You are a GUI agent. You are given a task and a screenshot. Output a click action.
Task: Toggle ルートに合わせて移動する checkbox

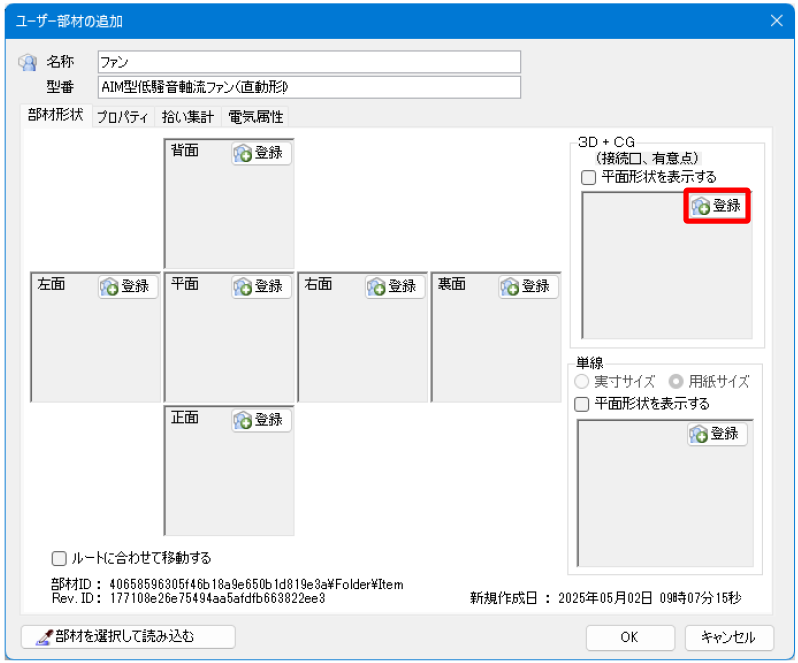[x=59, y=558]
